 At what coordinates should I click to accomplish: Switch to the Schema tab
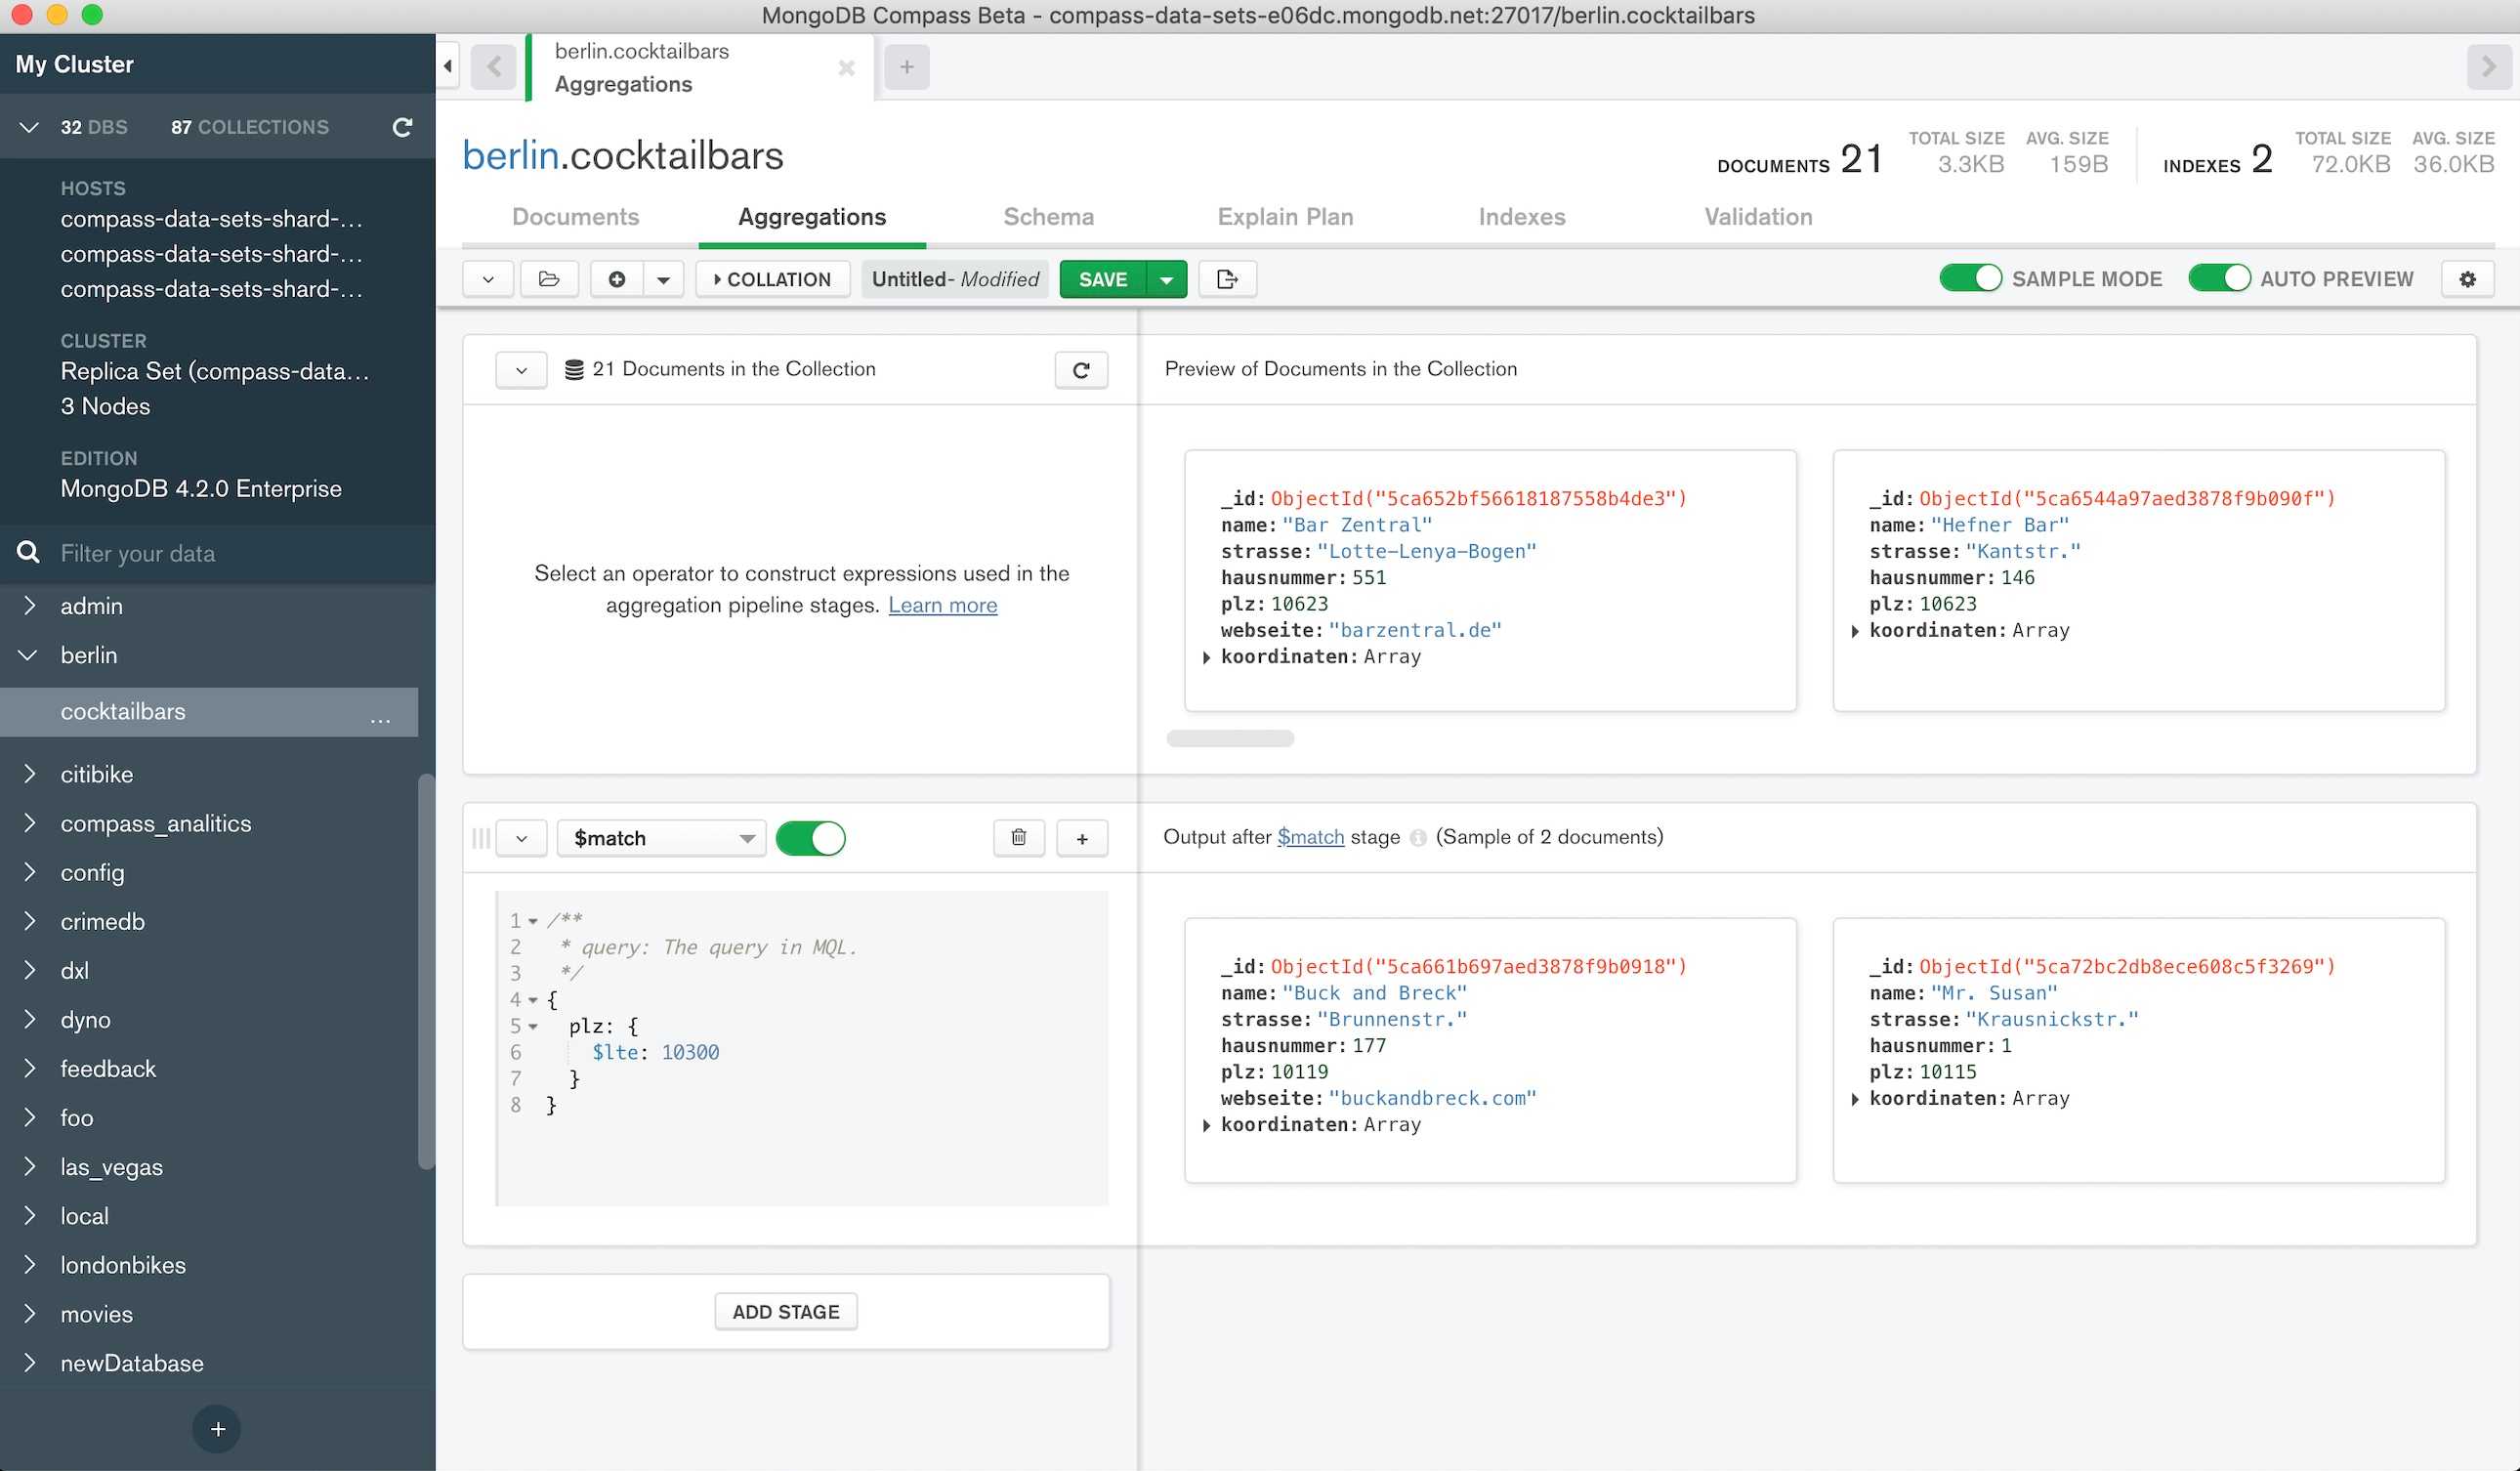1045,216
